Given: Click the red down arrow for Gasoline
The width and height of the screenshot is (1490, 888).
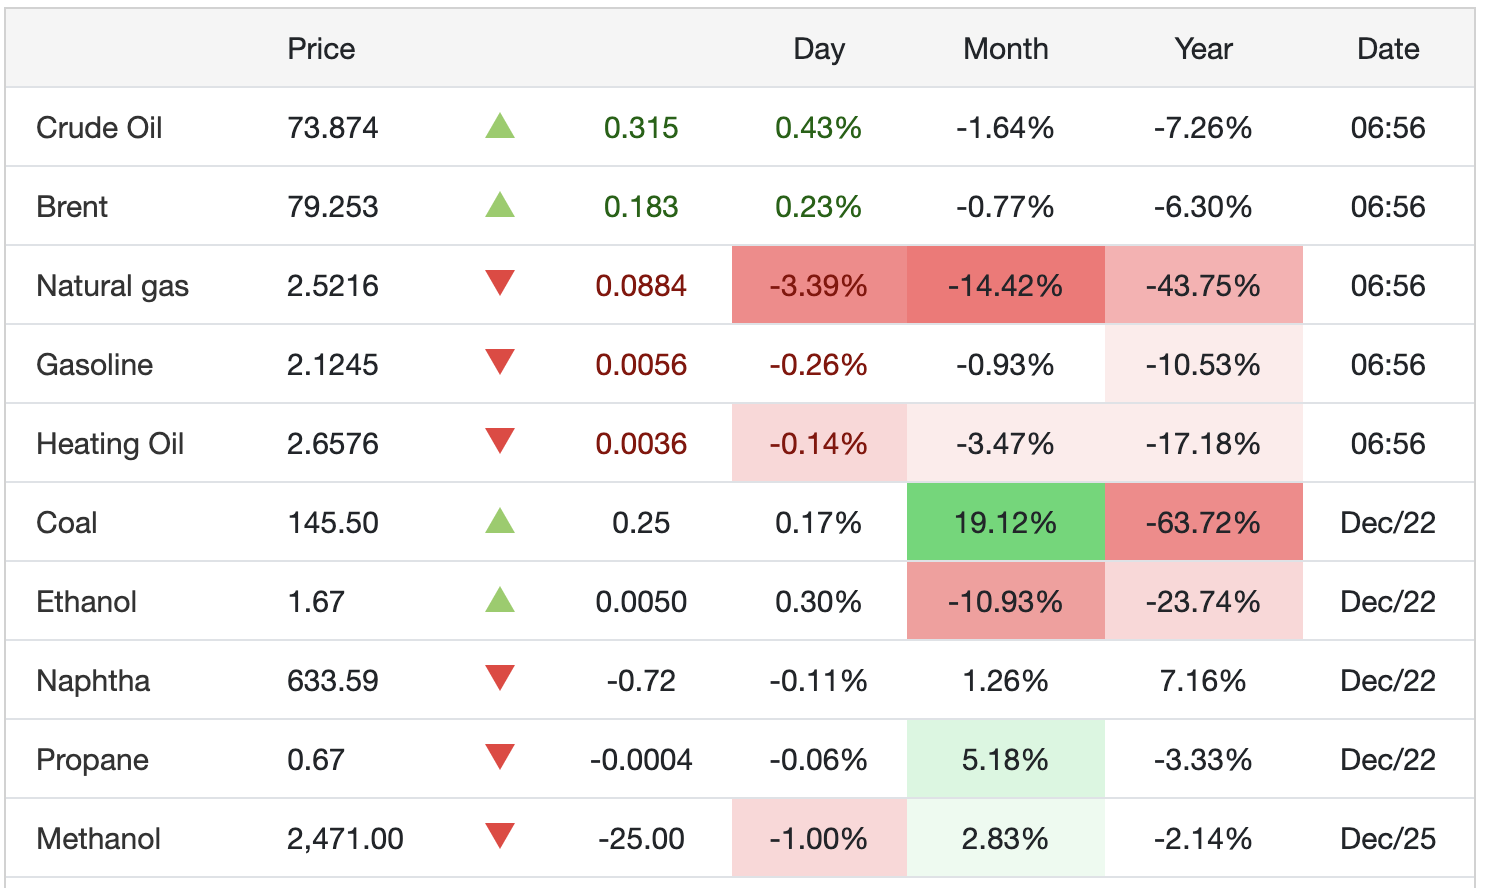Looking at the screenshot, I should click(x=500, y=362).
